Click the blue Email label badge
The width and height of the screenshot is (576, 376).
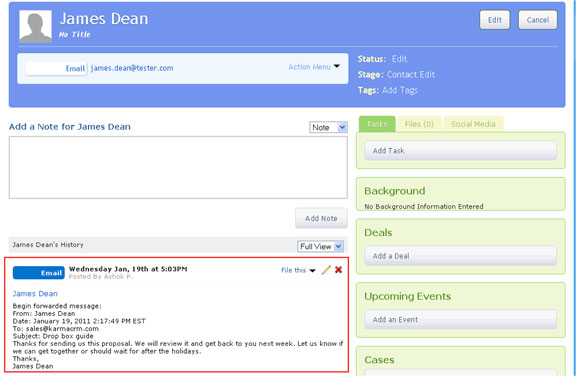tap(39, 273)
